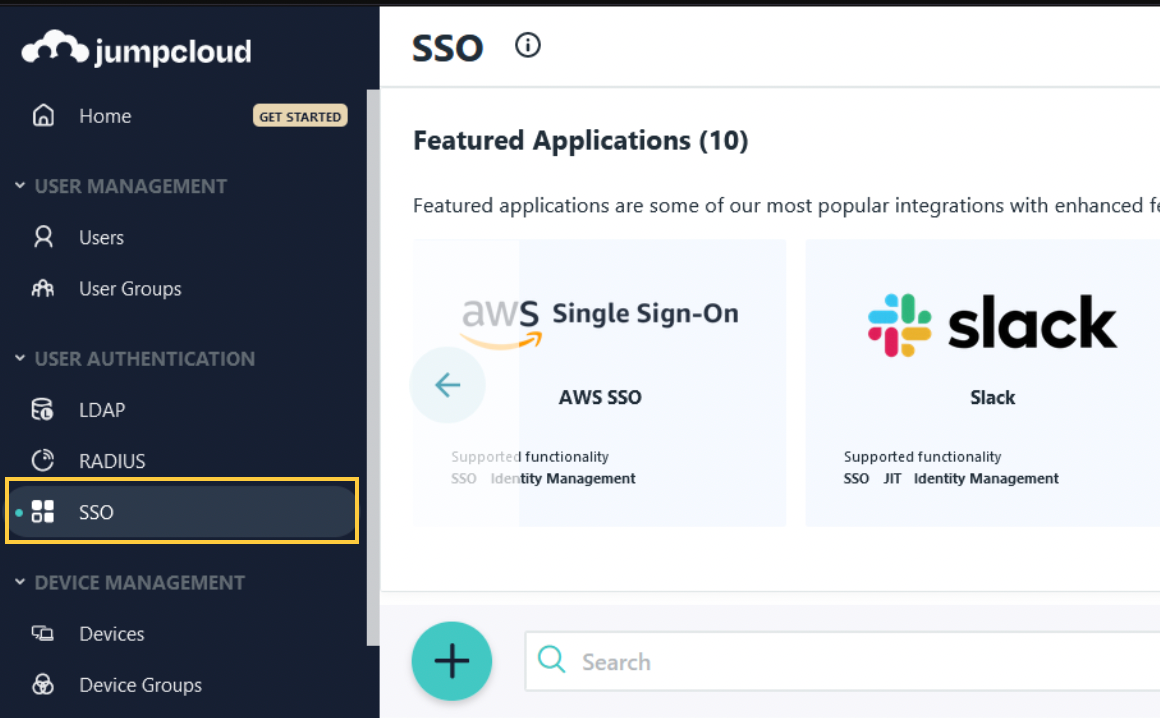Click the RADIUS circular icon
This screenshot has height=718, width=1160.
coord(43,460)
